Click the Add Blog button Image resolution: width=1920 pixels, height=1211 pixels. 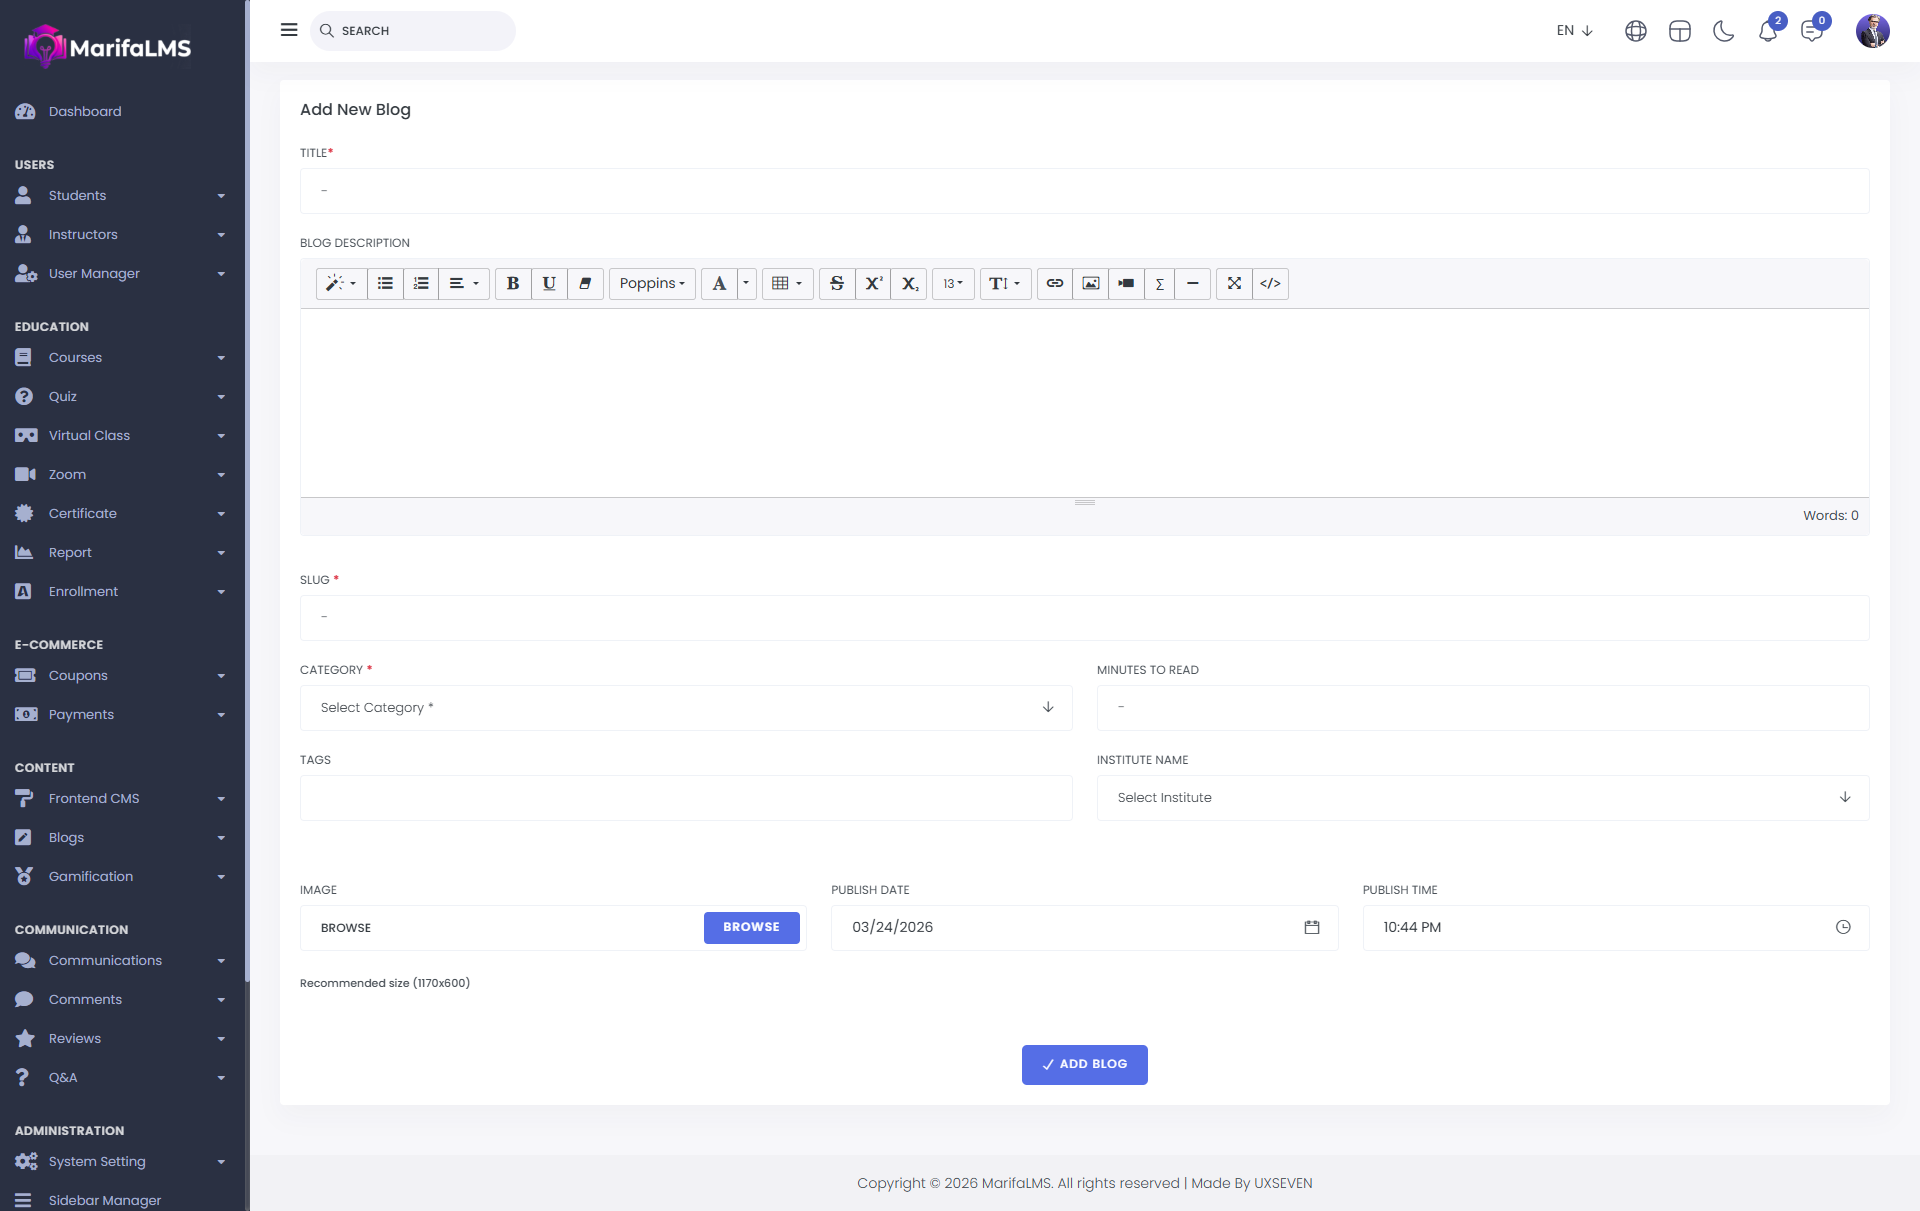pos(1084,1065)
